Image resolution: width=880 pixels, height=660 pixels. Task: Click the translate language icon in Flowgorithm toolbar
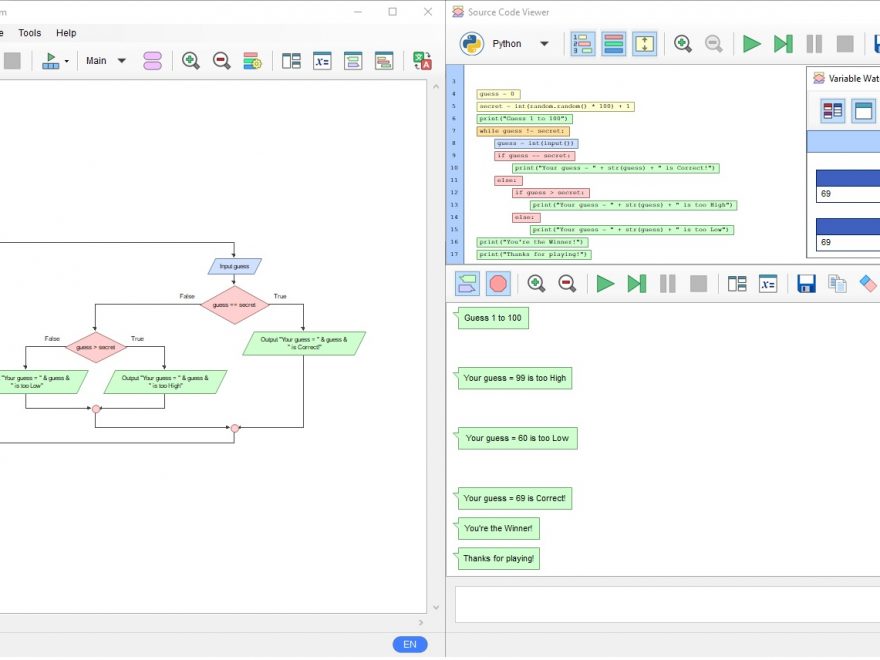pyautogui.click(x=422, y=61)
